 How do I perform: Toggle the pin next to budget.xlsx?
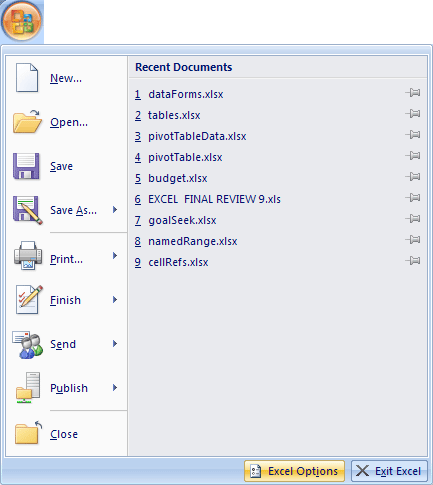coord(413,177)
